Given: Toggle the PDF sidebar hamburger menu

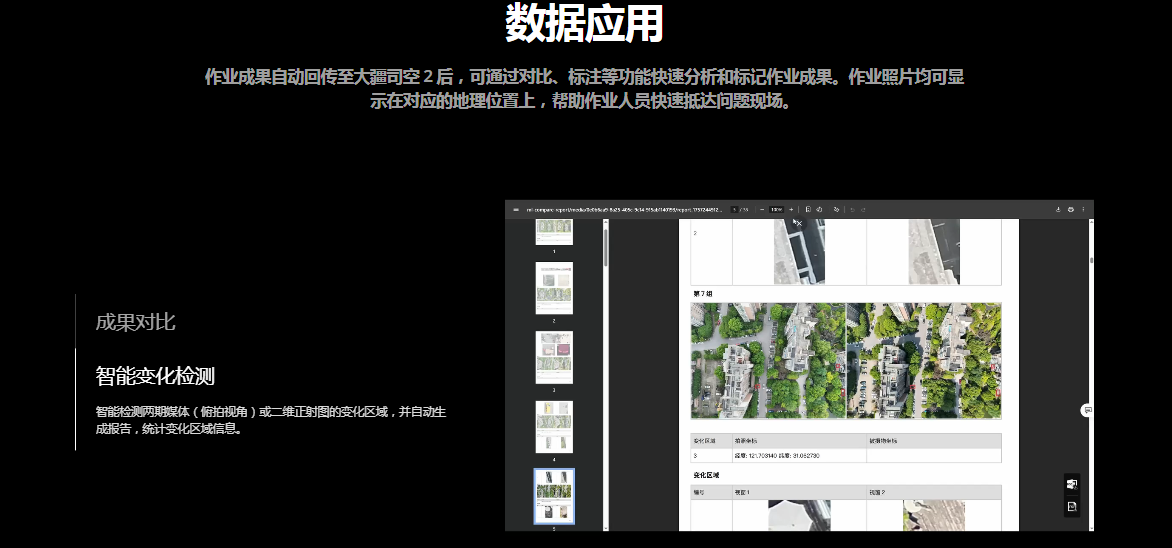Looking at the screenshot, I should pyautogui.click(x=516, y=210).
